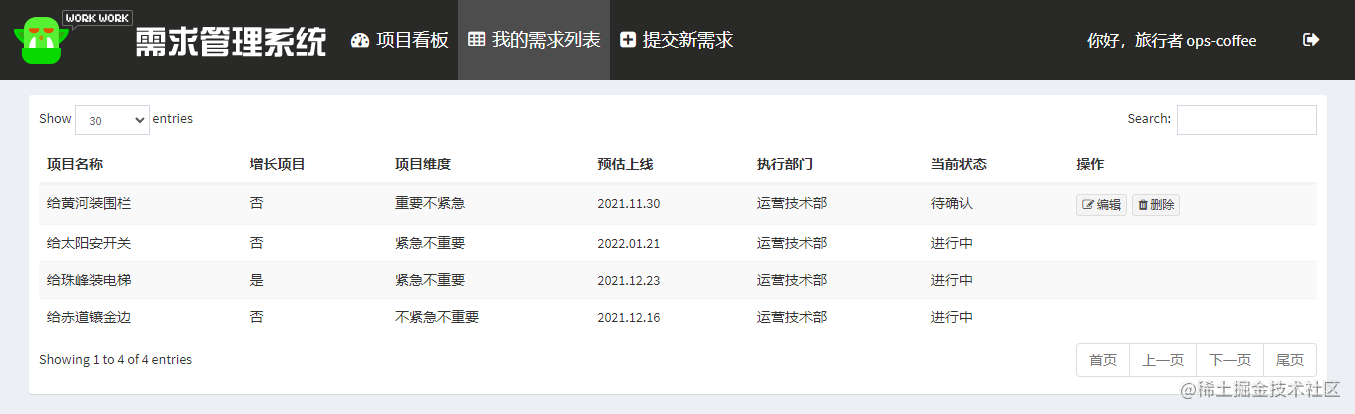Open the 我的需求列表 tab
This screenshot has height=414, width=1355.
pos(534,40)
